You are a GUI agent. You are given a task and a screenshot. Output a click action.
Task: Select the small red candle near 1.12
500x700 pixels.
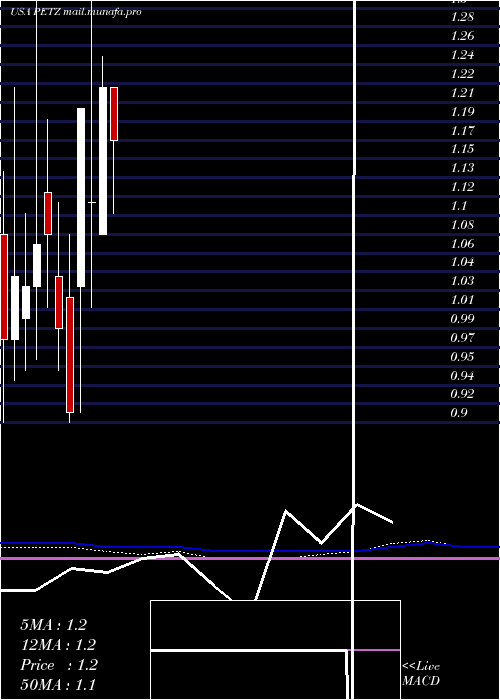(48, 213)
